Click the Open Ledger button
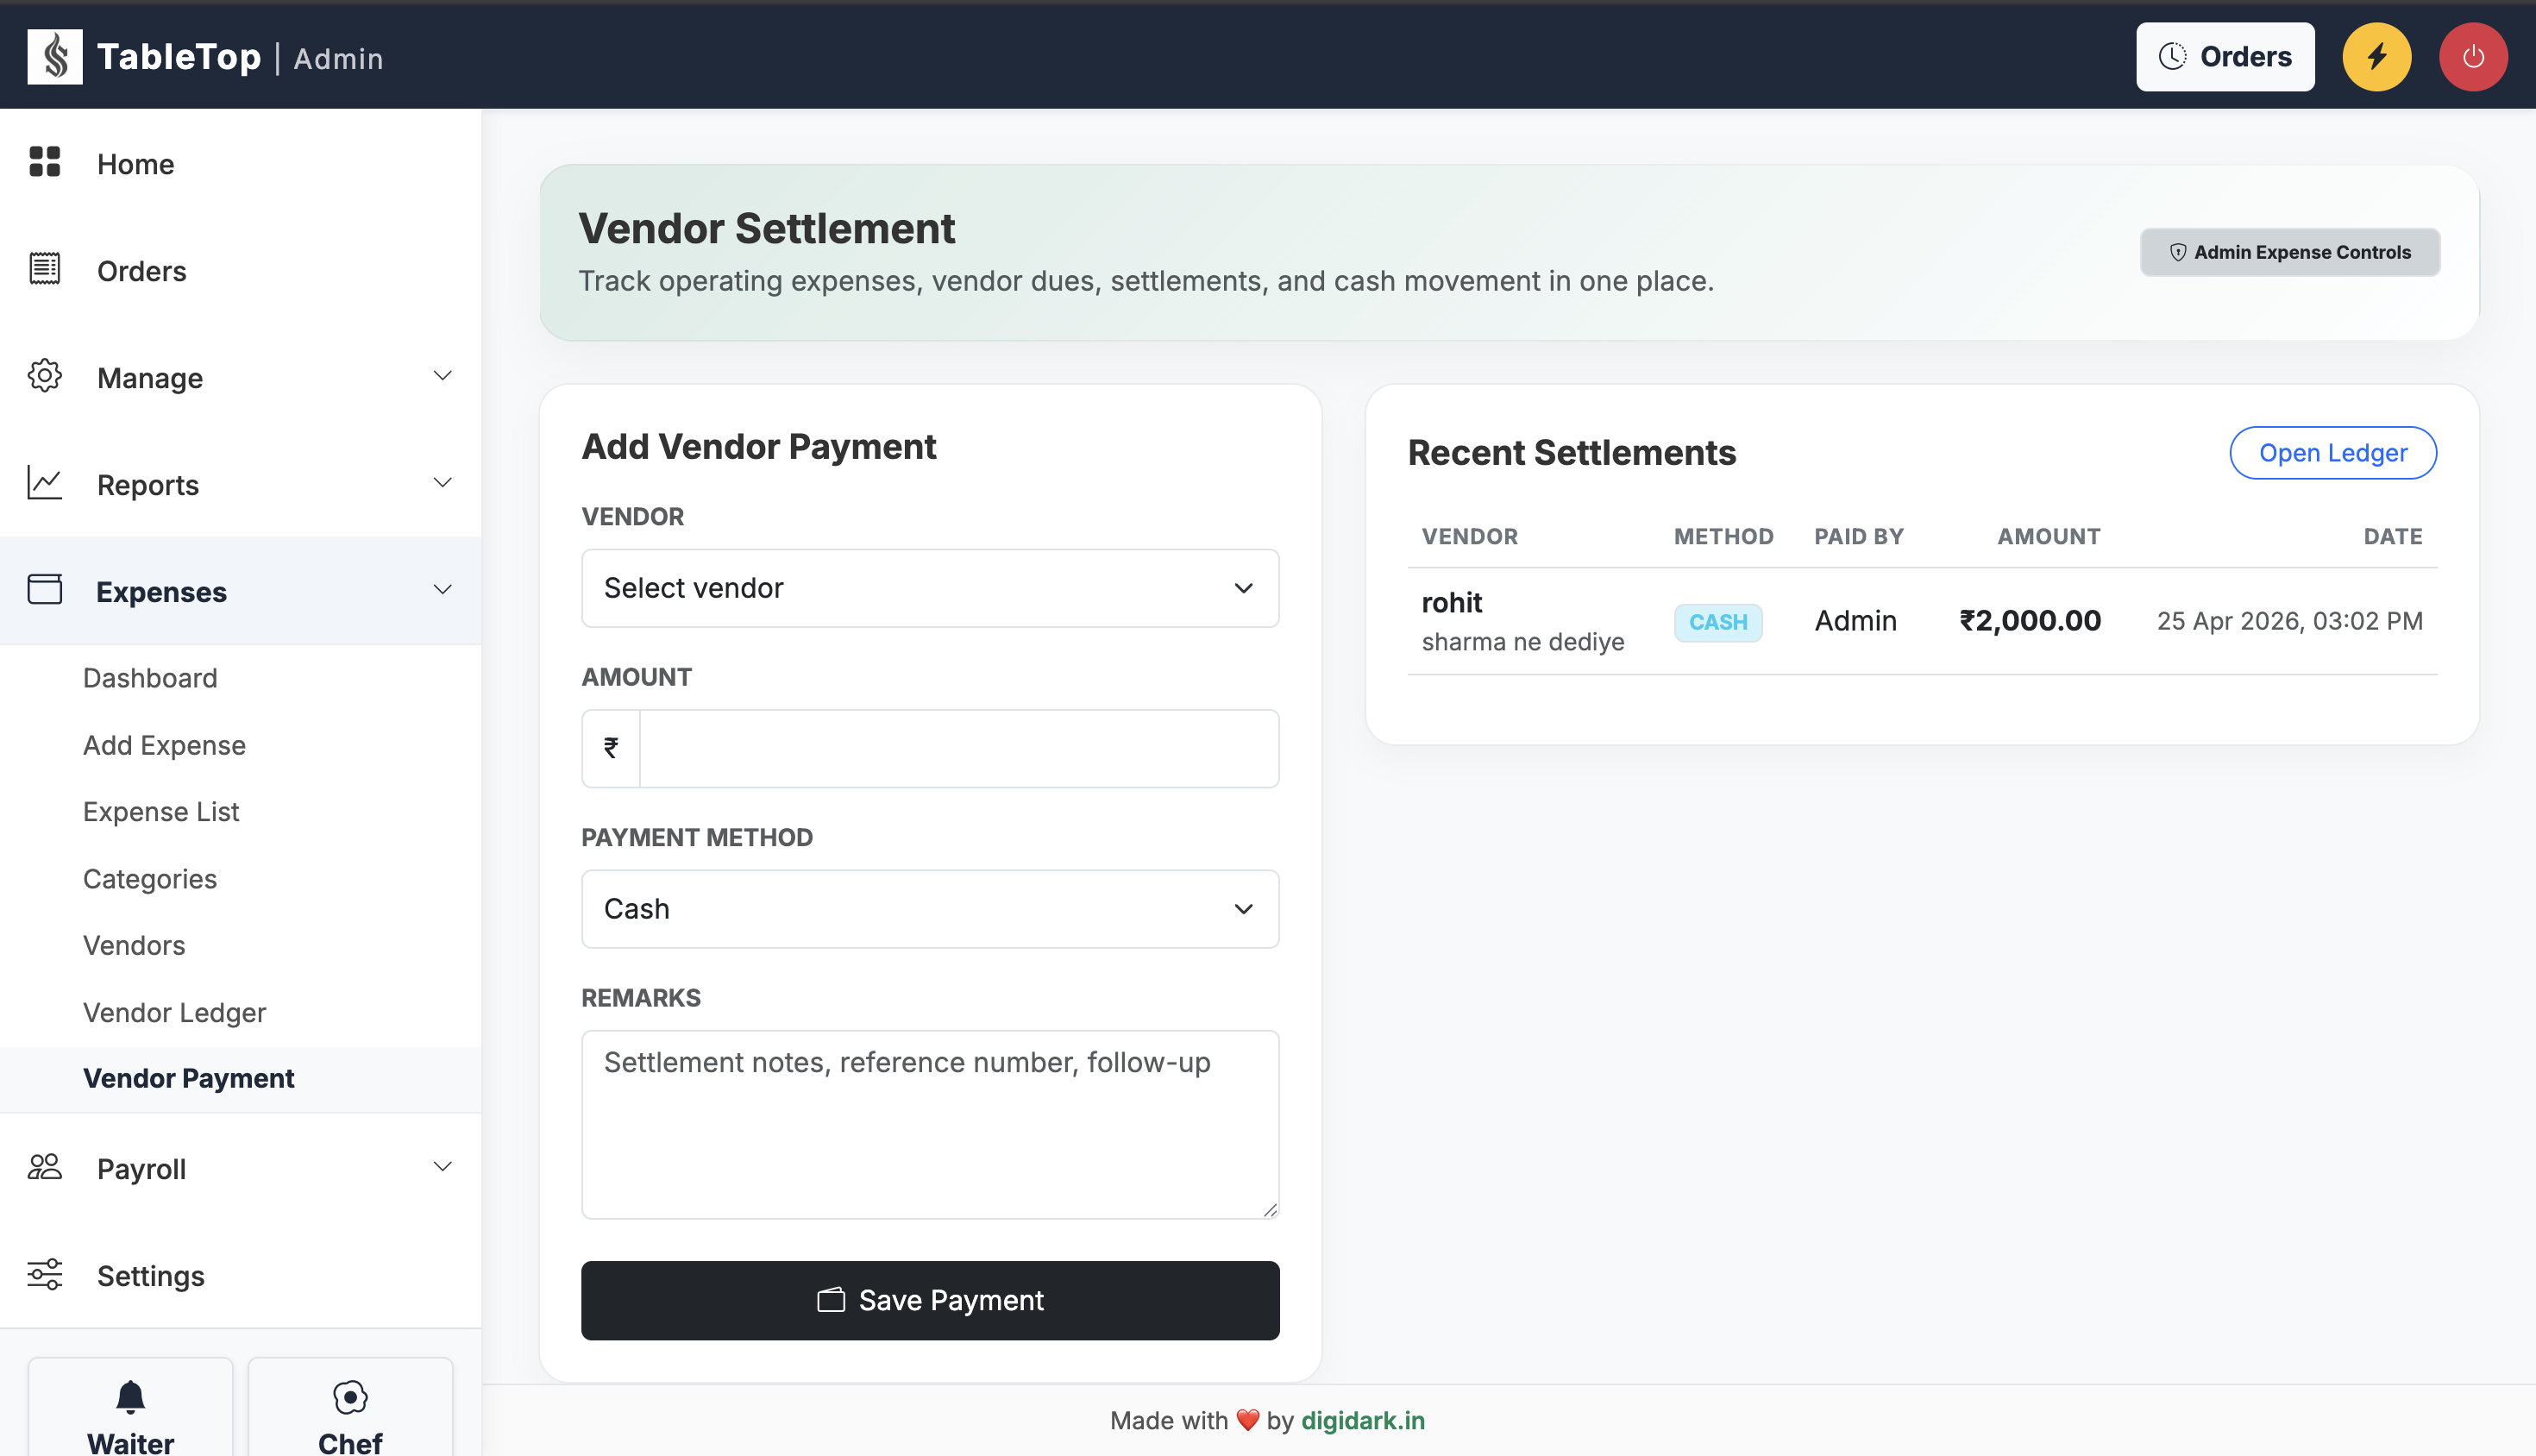Image resolution: width=2536 pixels, height=1456 pixels. (x=2332, y=453)
